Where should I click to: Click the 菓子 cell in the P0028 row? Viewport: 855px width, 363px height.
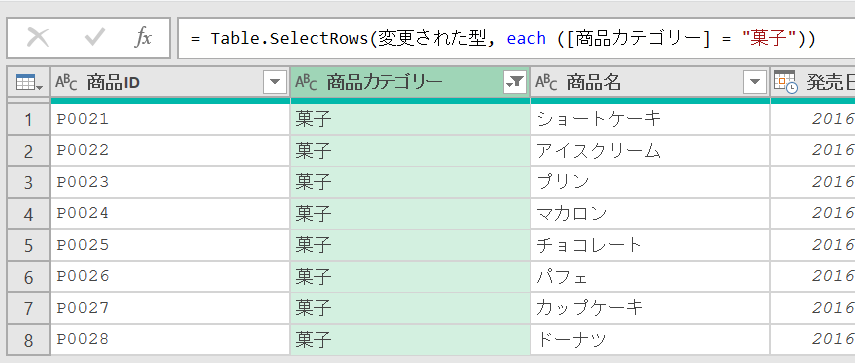(410, 341)
